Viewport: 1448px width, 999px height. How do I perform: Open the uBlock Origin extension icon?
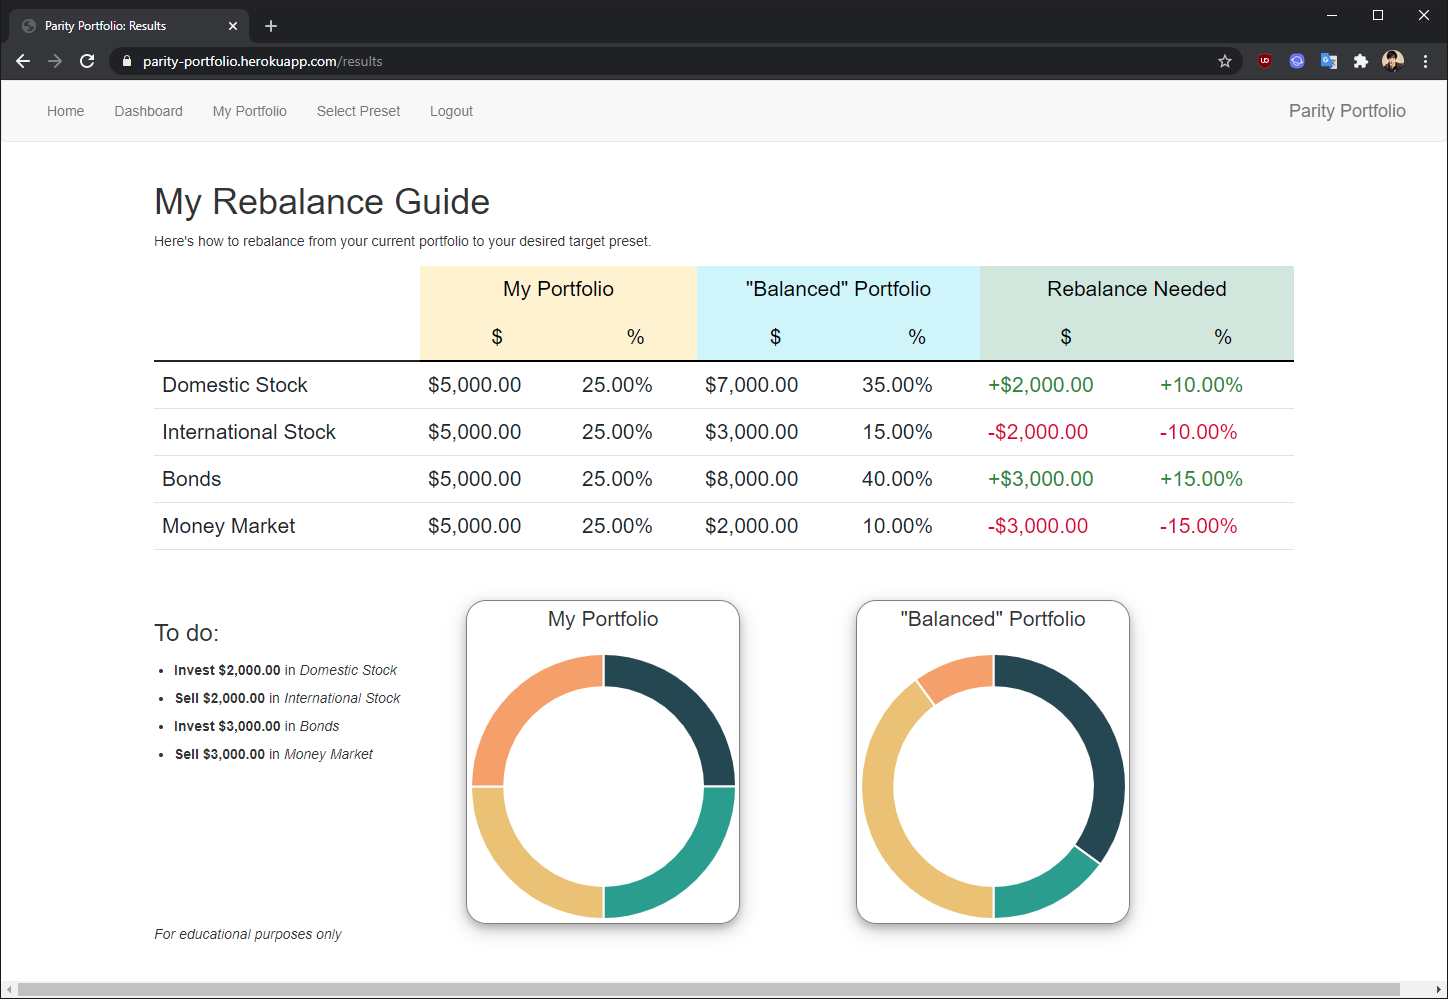[1265, 61]
